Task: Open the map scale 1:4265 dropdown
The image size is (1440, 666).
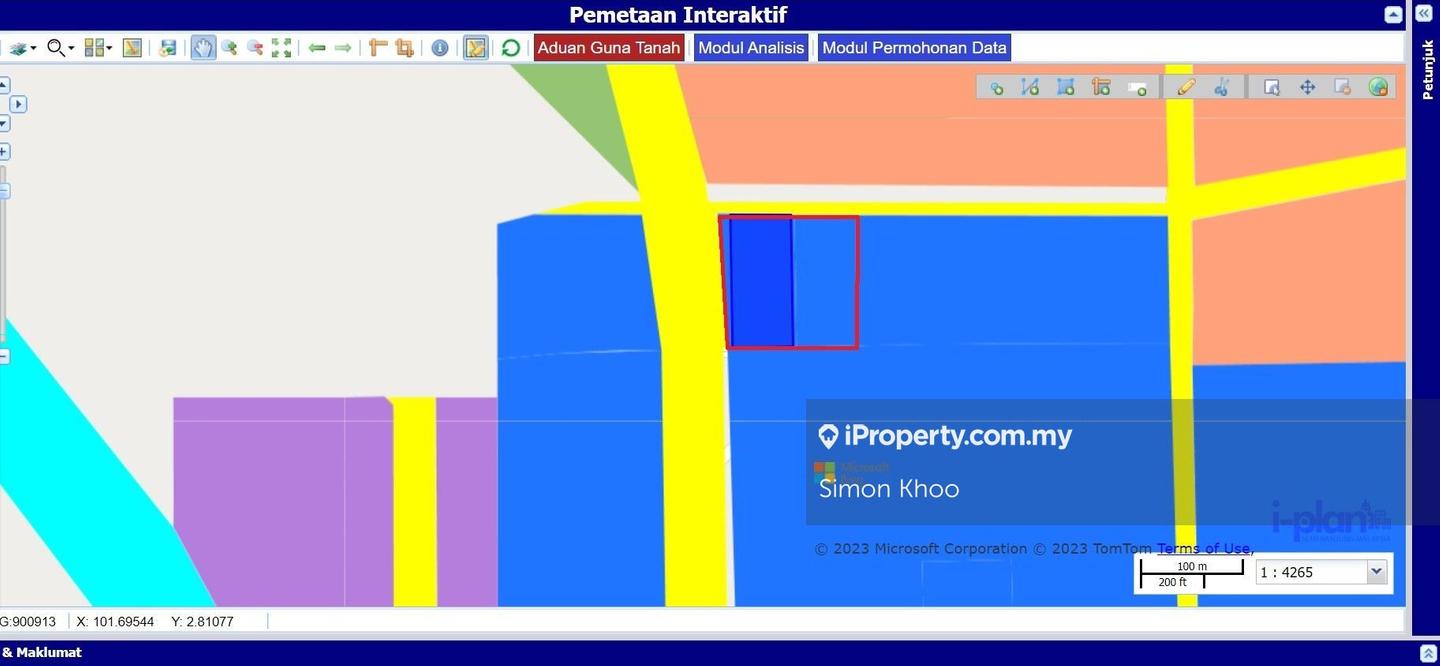Action: click(1376, 572)
